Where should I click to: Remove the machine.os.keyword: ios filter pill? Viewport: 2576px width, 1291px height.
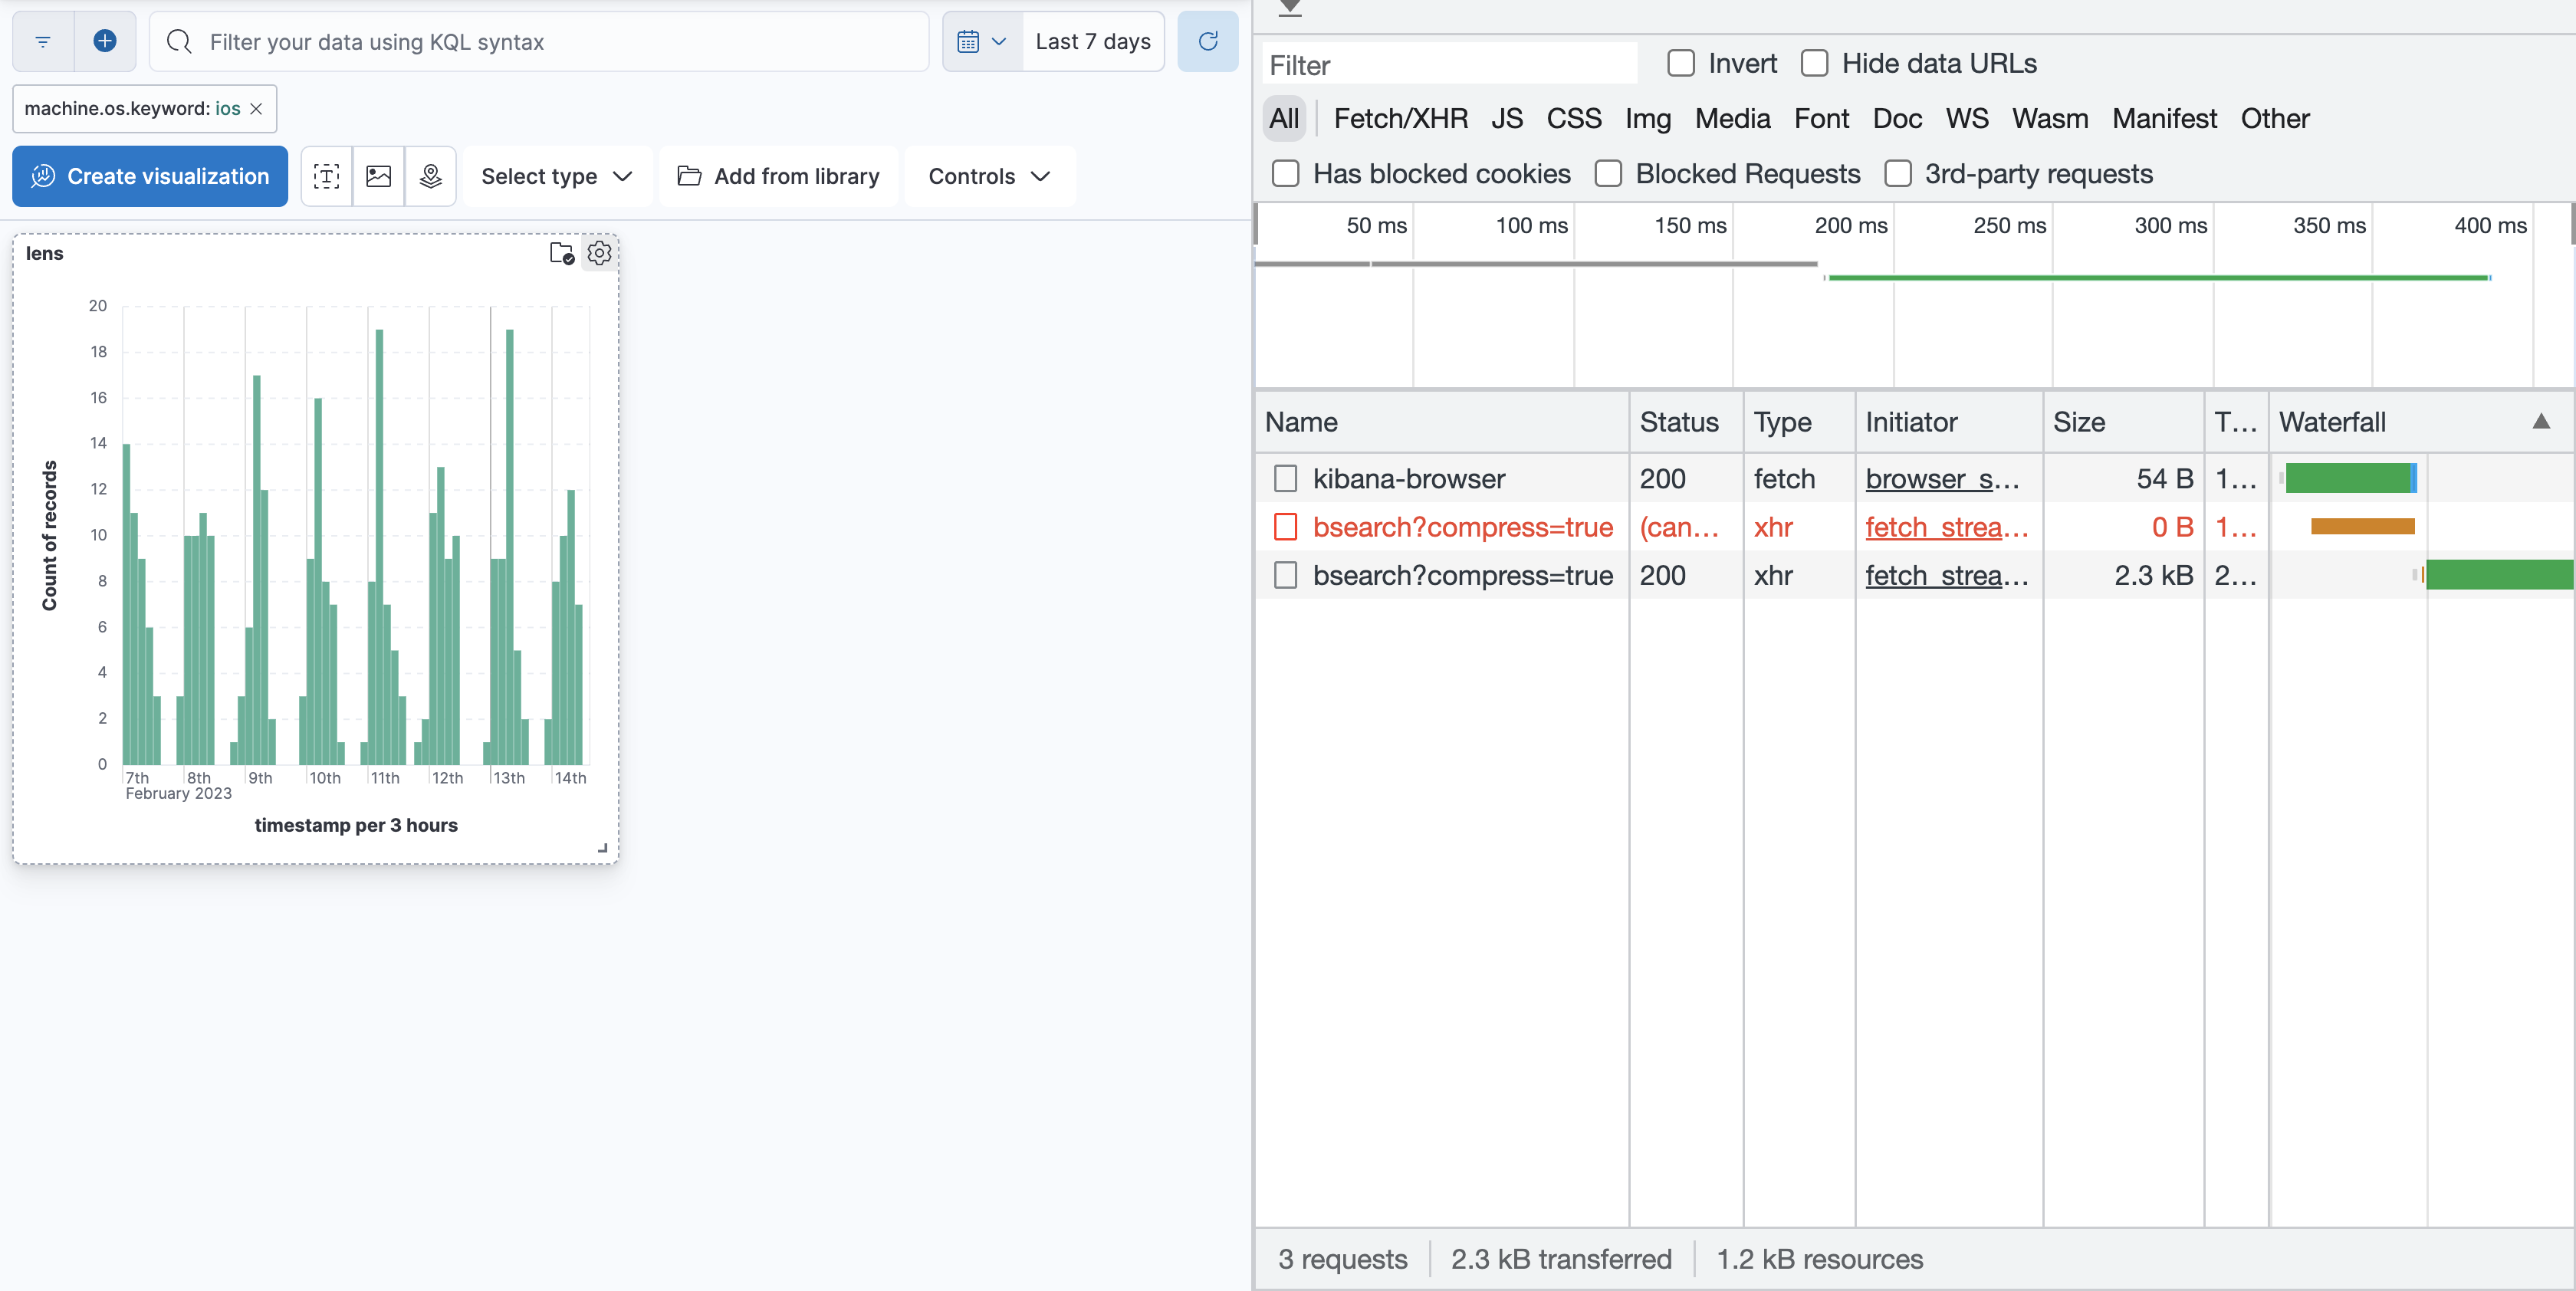(256, 109)
